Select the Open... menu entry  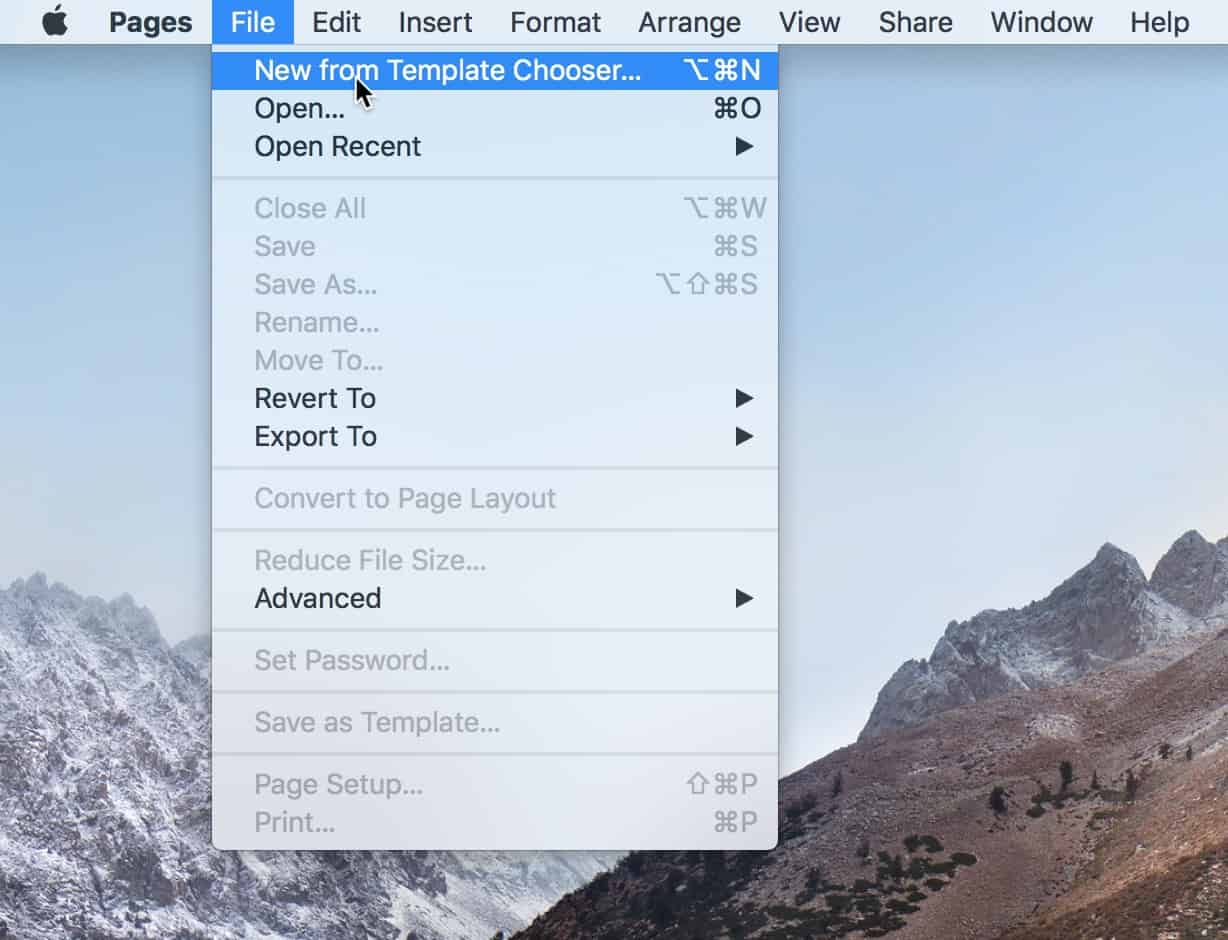495,108
